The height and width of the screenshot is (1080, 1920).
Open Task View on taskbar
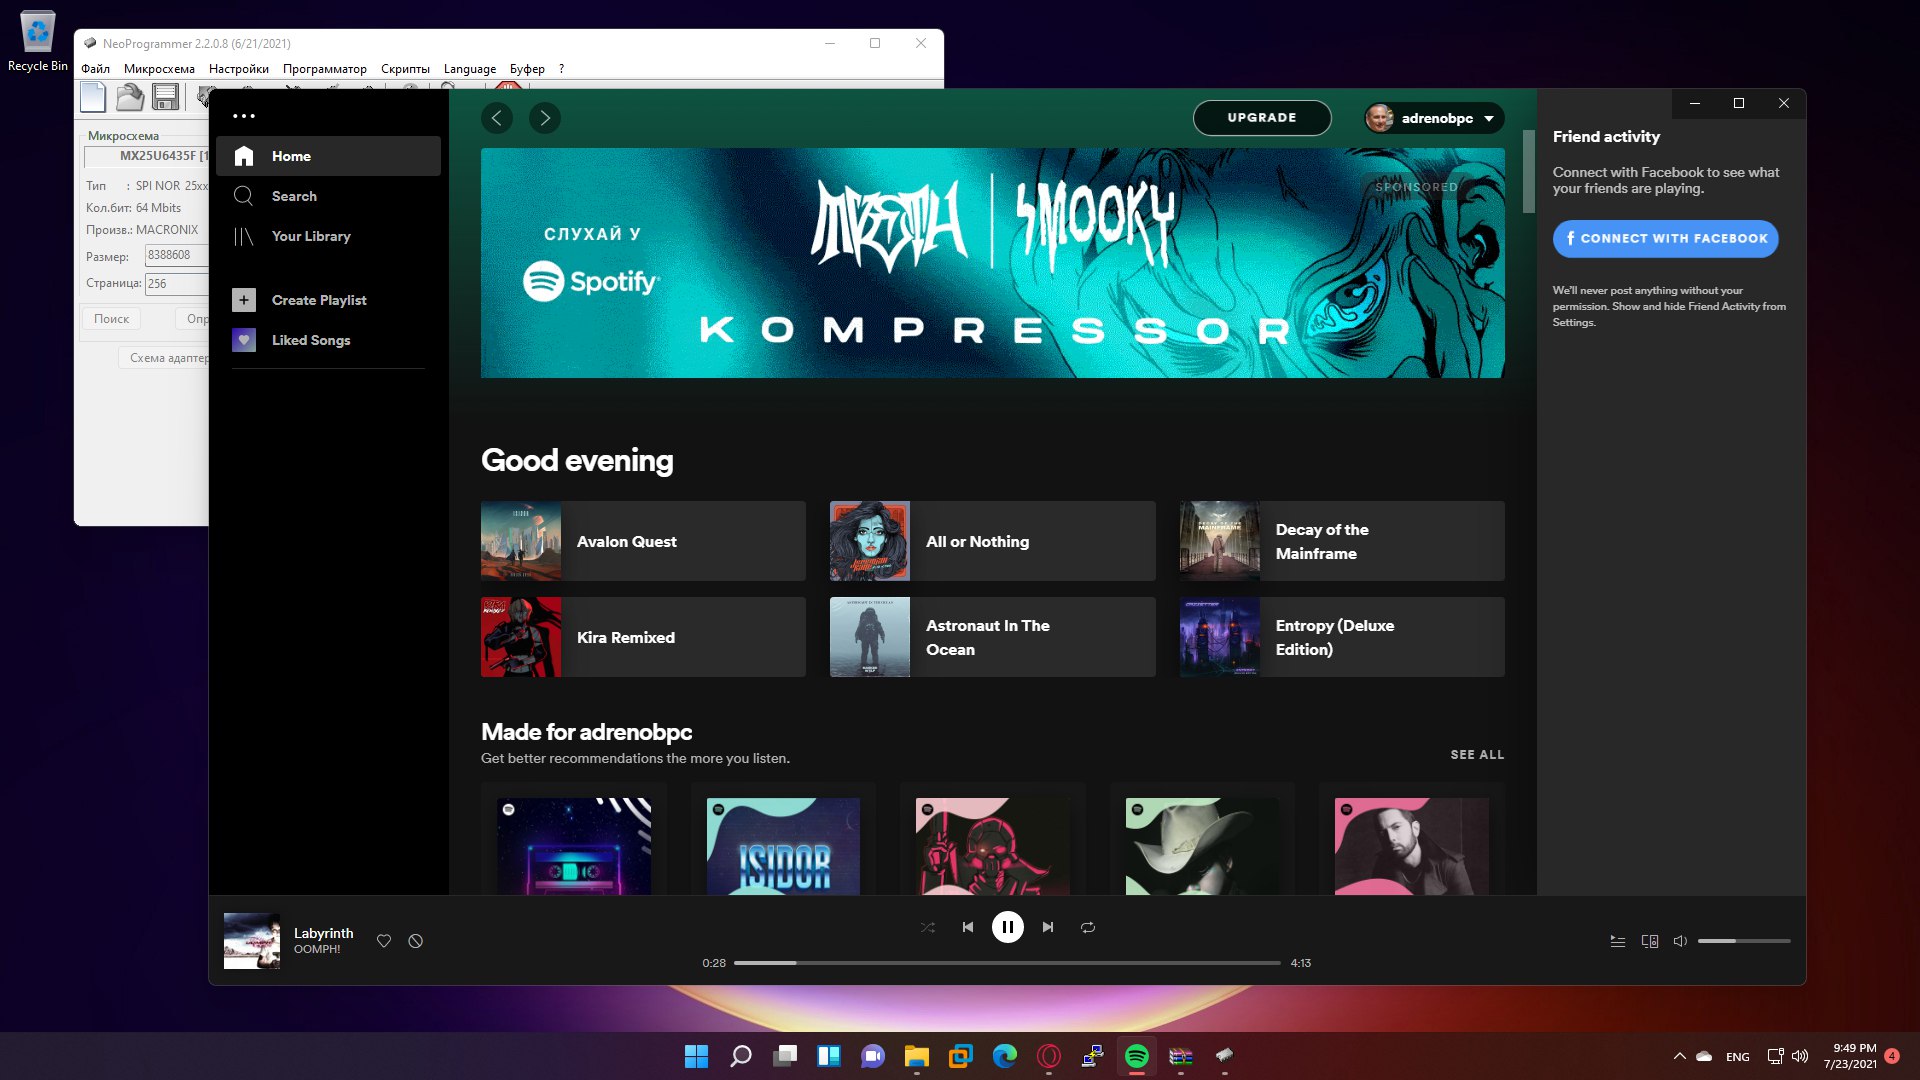[785, 1056]
